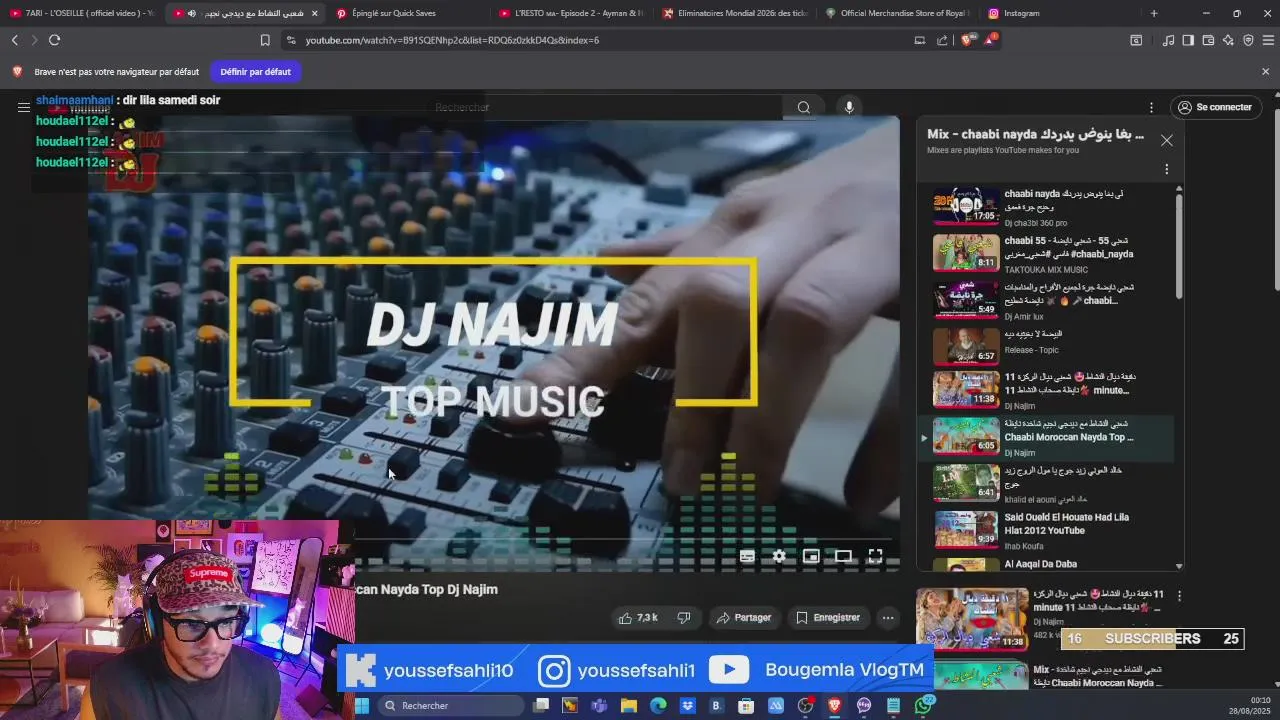Close the Mix playlist panel

point(1166,140)
